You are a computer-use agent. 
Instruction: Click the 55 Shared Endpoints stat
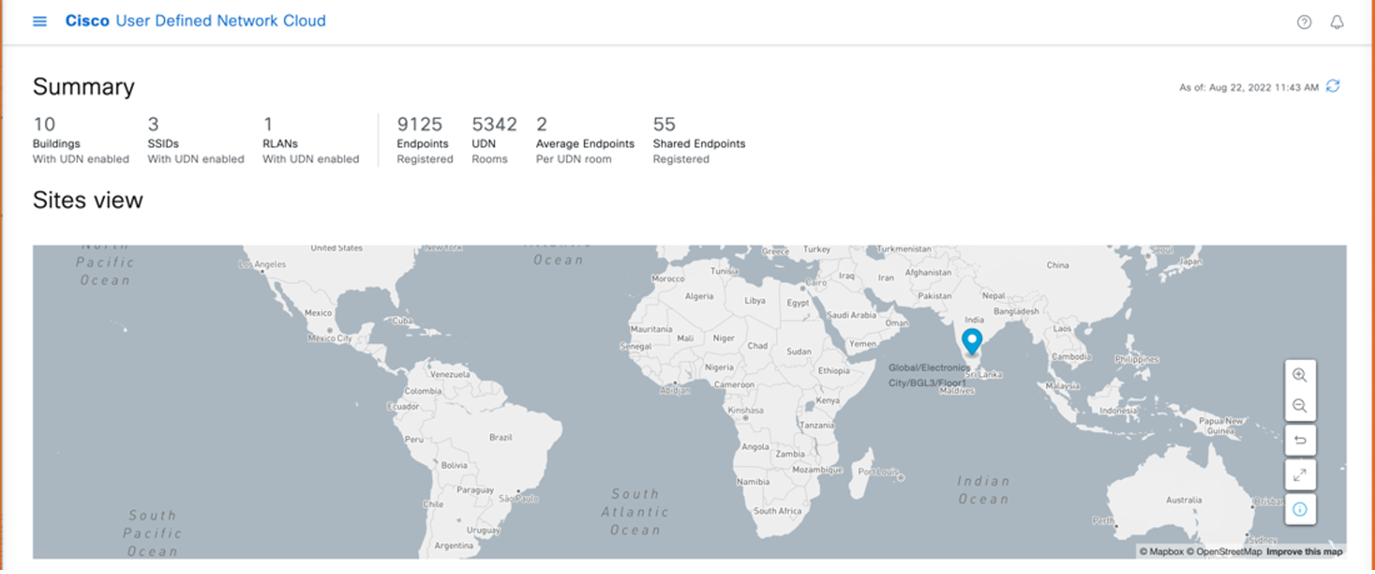(664, 124)
